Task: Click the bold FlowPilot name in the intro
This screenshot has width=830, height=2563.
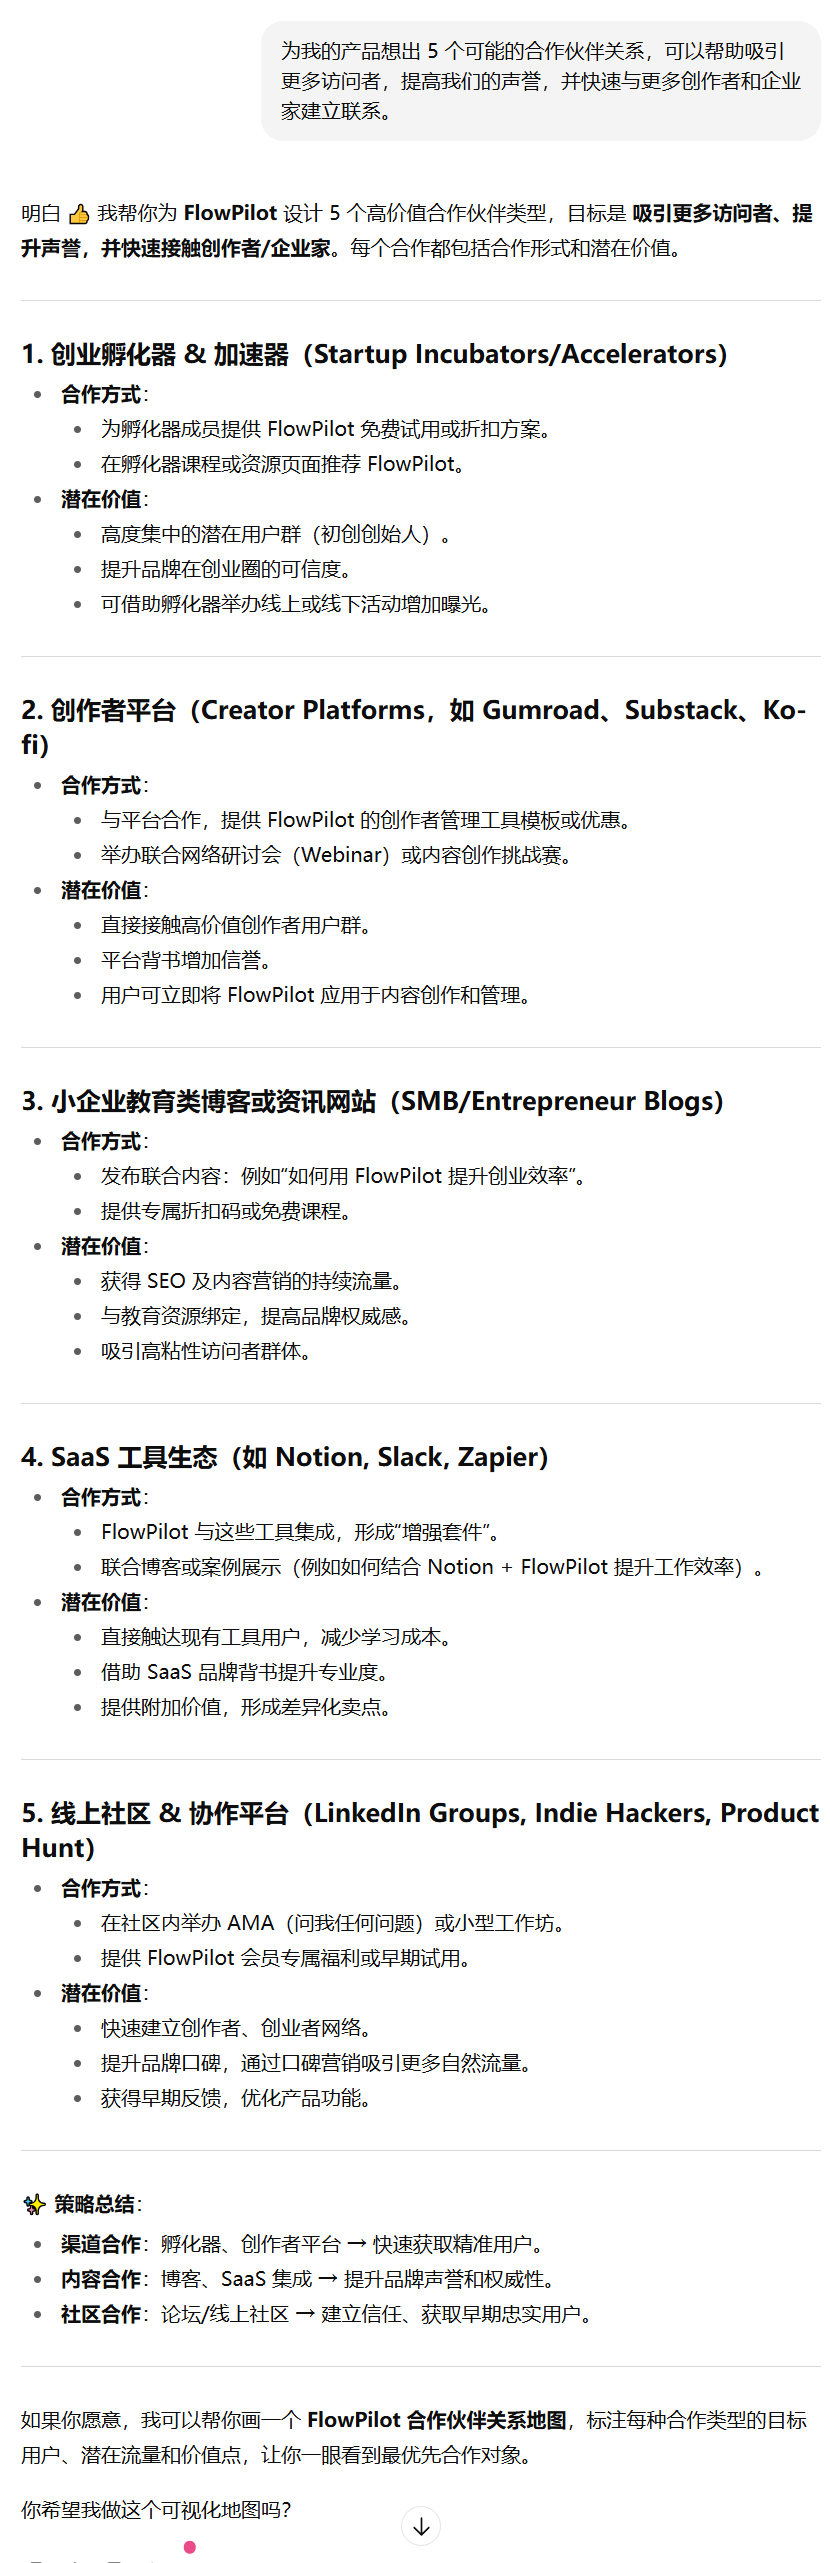Action: [230, 213]
